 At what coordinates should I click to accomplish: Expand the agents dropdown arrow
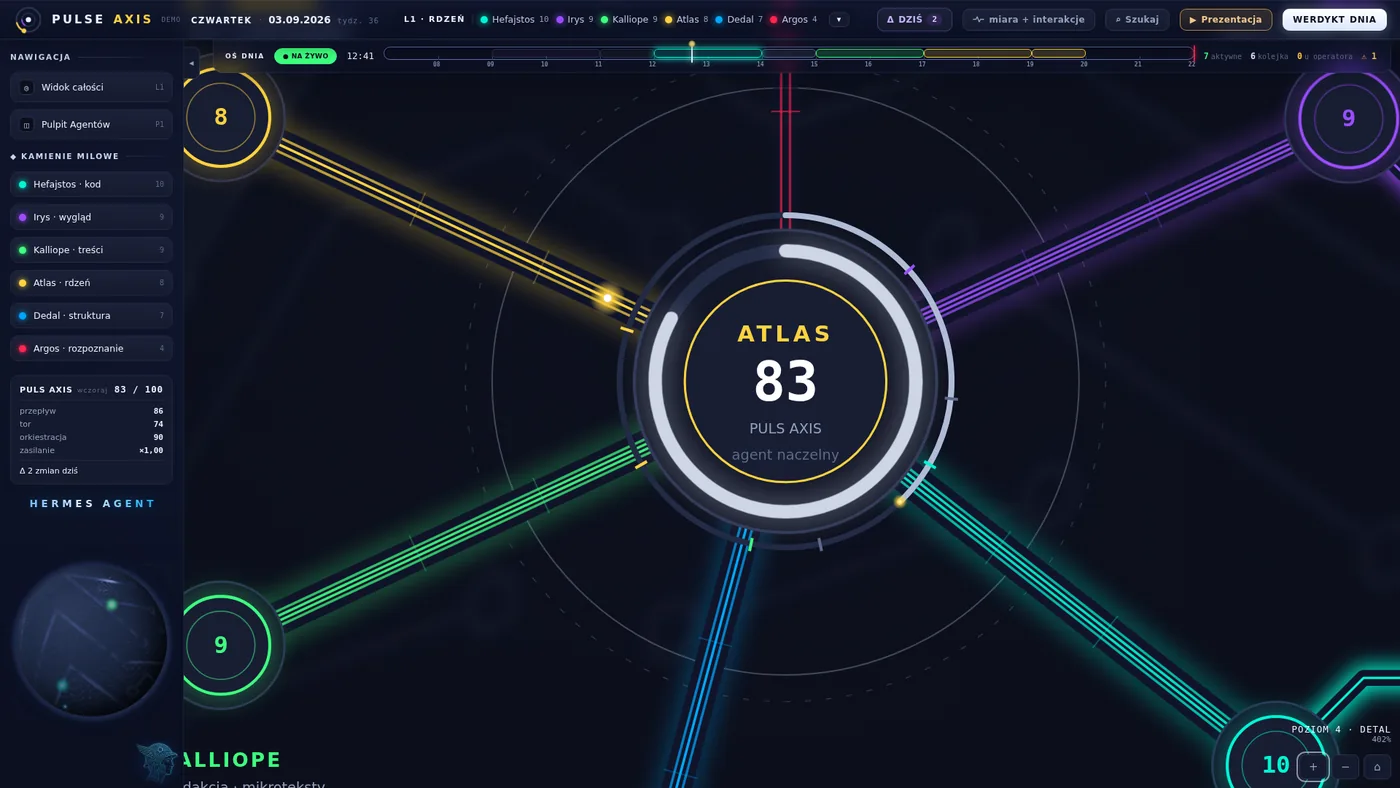tap(839, 20)
